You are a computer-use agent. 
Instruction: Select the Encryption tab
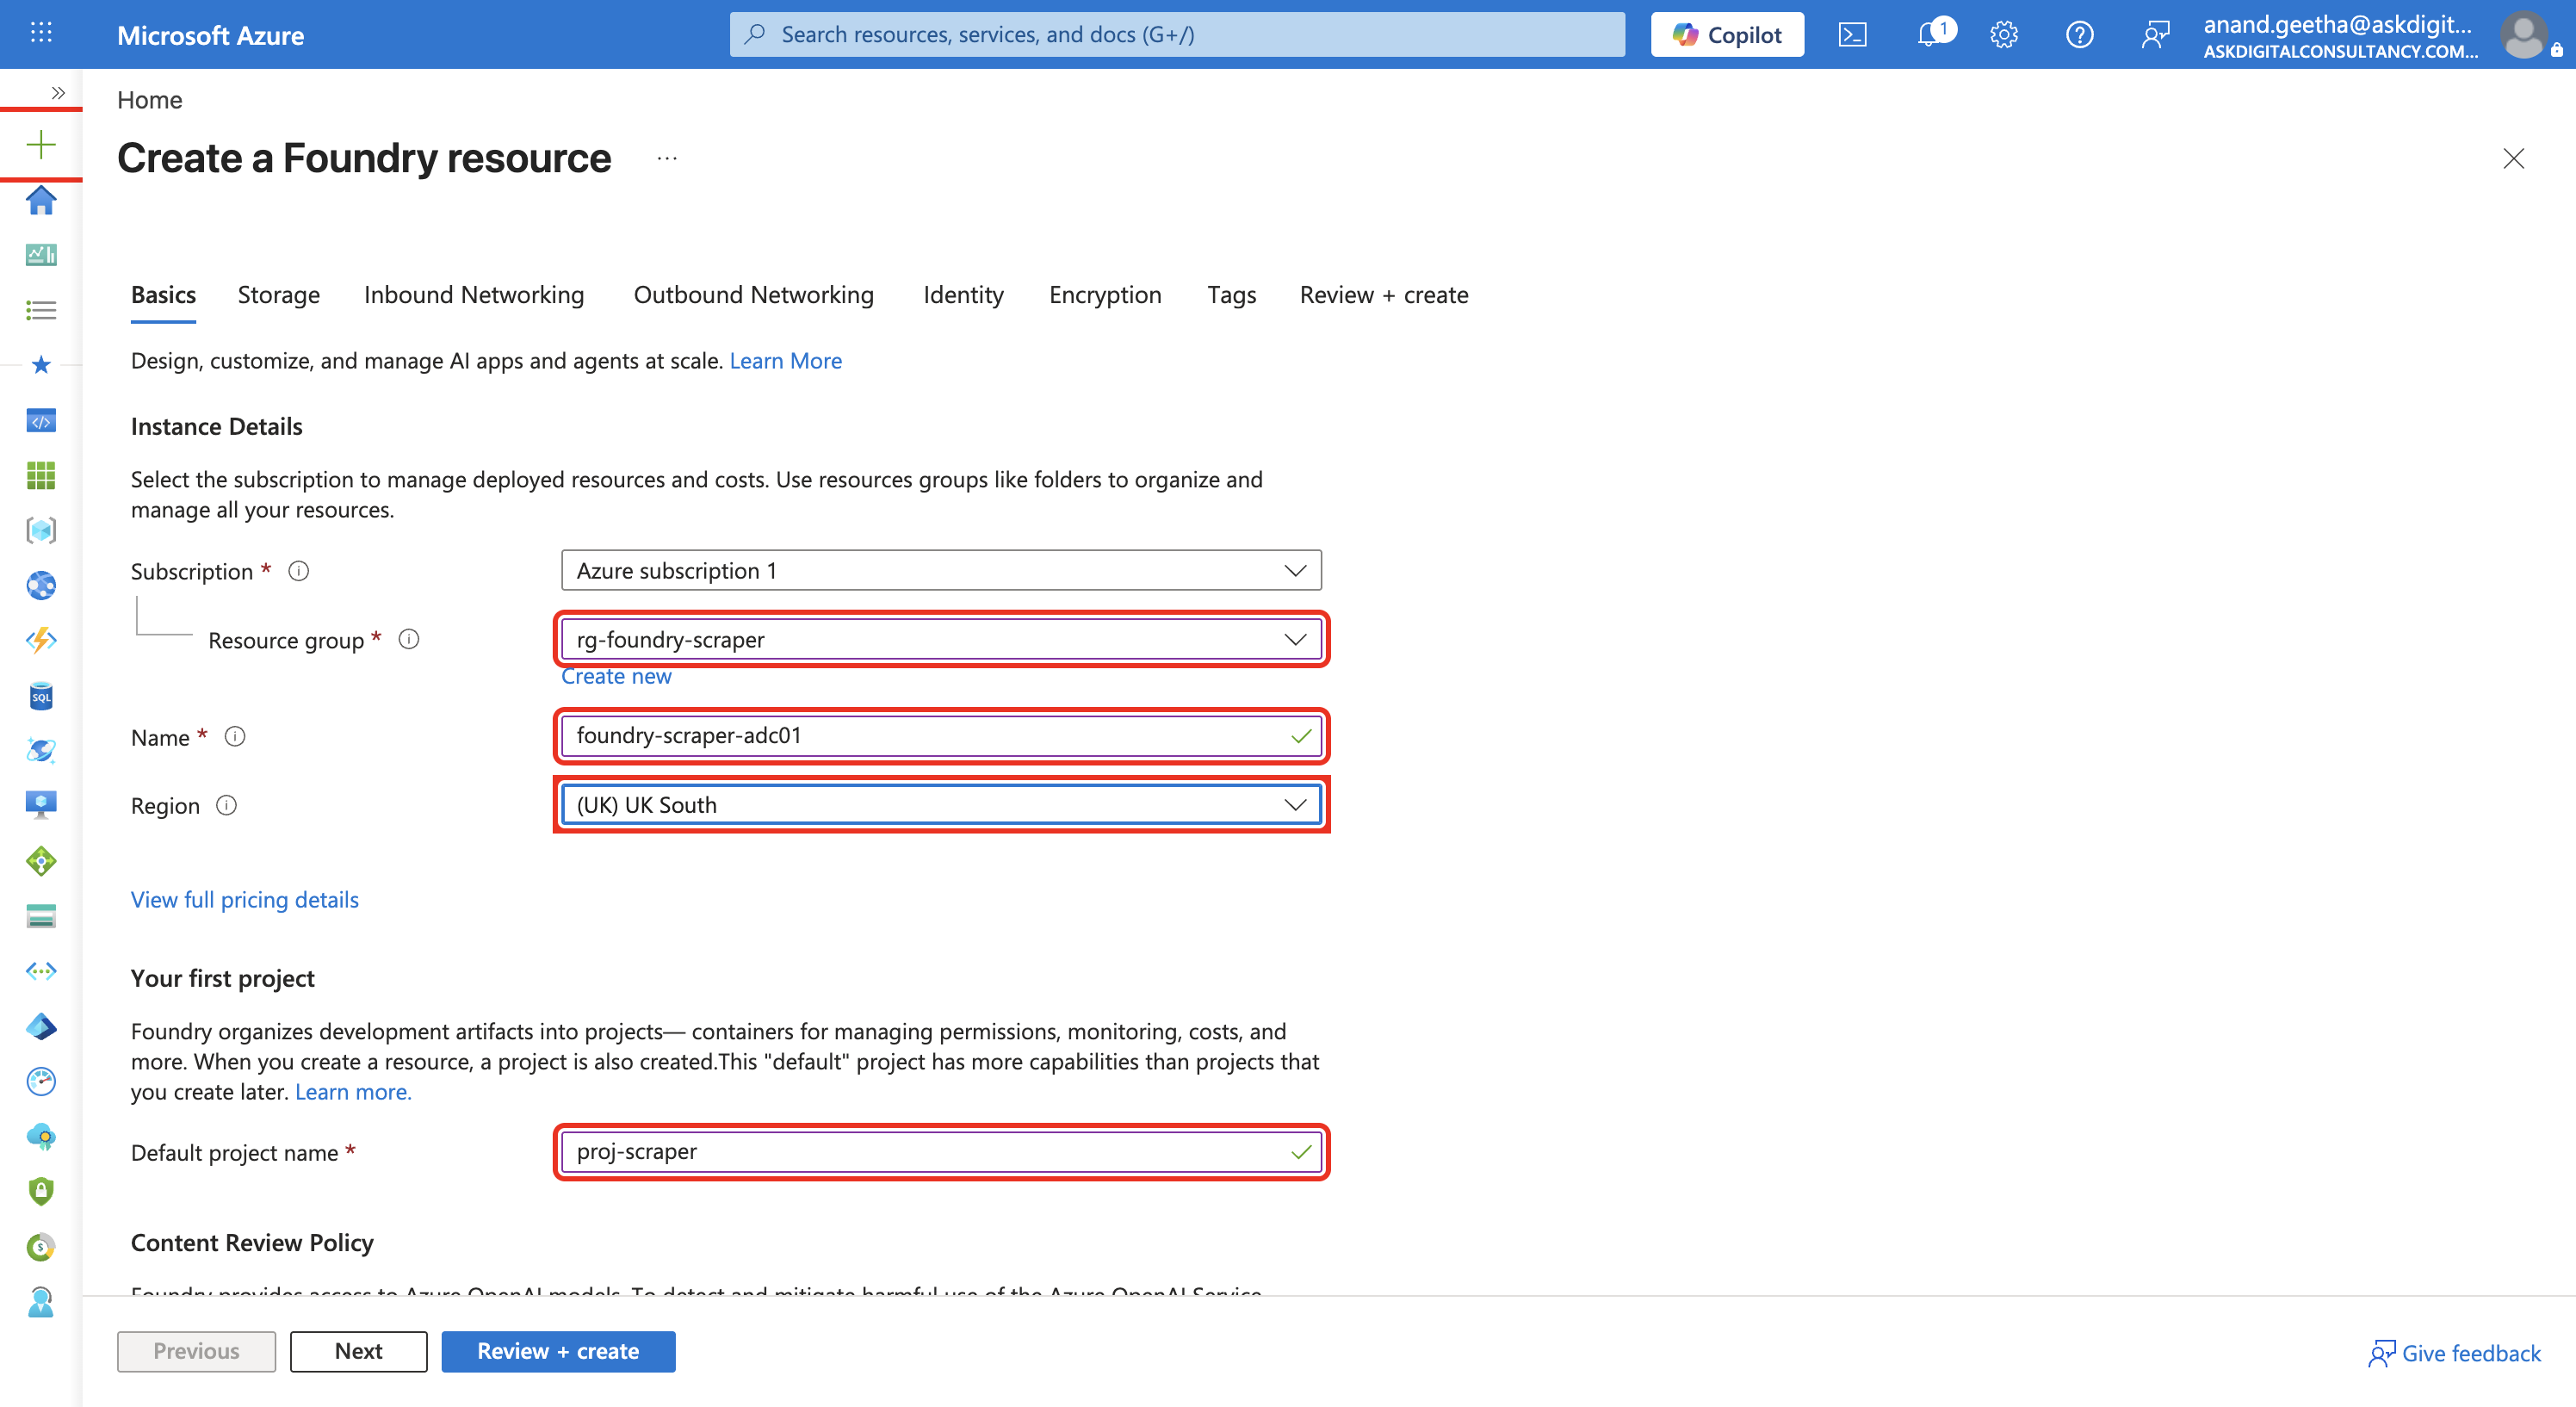coord(1105,295)
